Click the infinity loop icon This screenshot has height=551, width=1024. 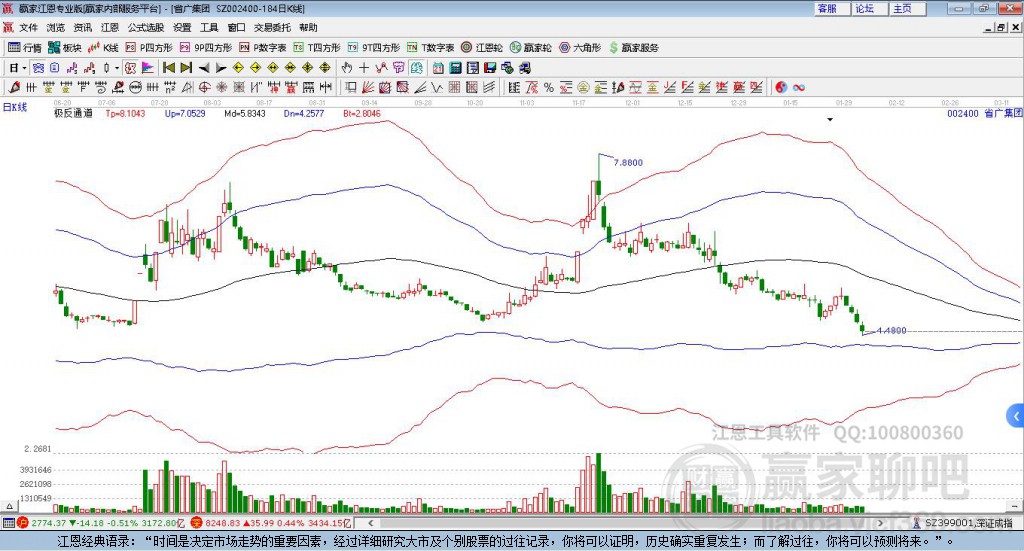click(799, 87)
